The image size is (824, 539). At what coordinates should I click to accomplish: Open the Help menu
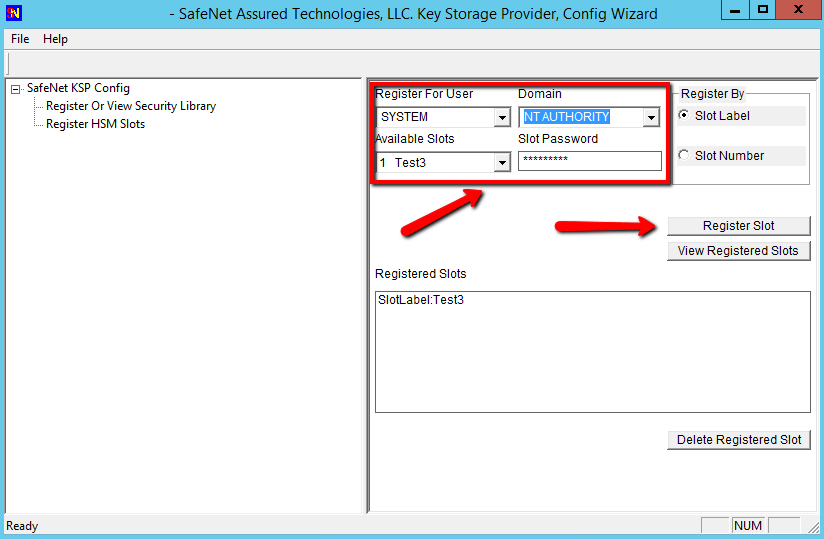click(55, 39)
